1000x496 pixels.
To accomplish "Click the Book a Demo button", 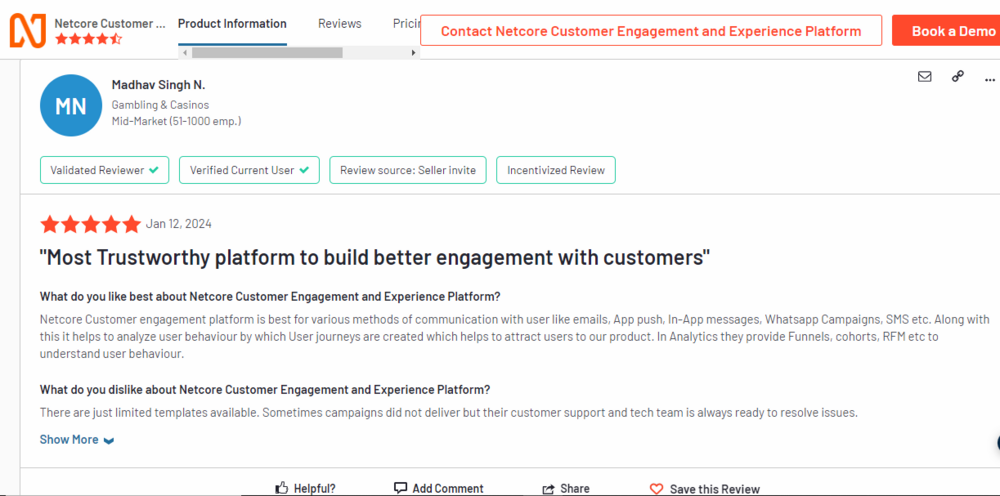I will tap(946, 31).
